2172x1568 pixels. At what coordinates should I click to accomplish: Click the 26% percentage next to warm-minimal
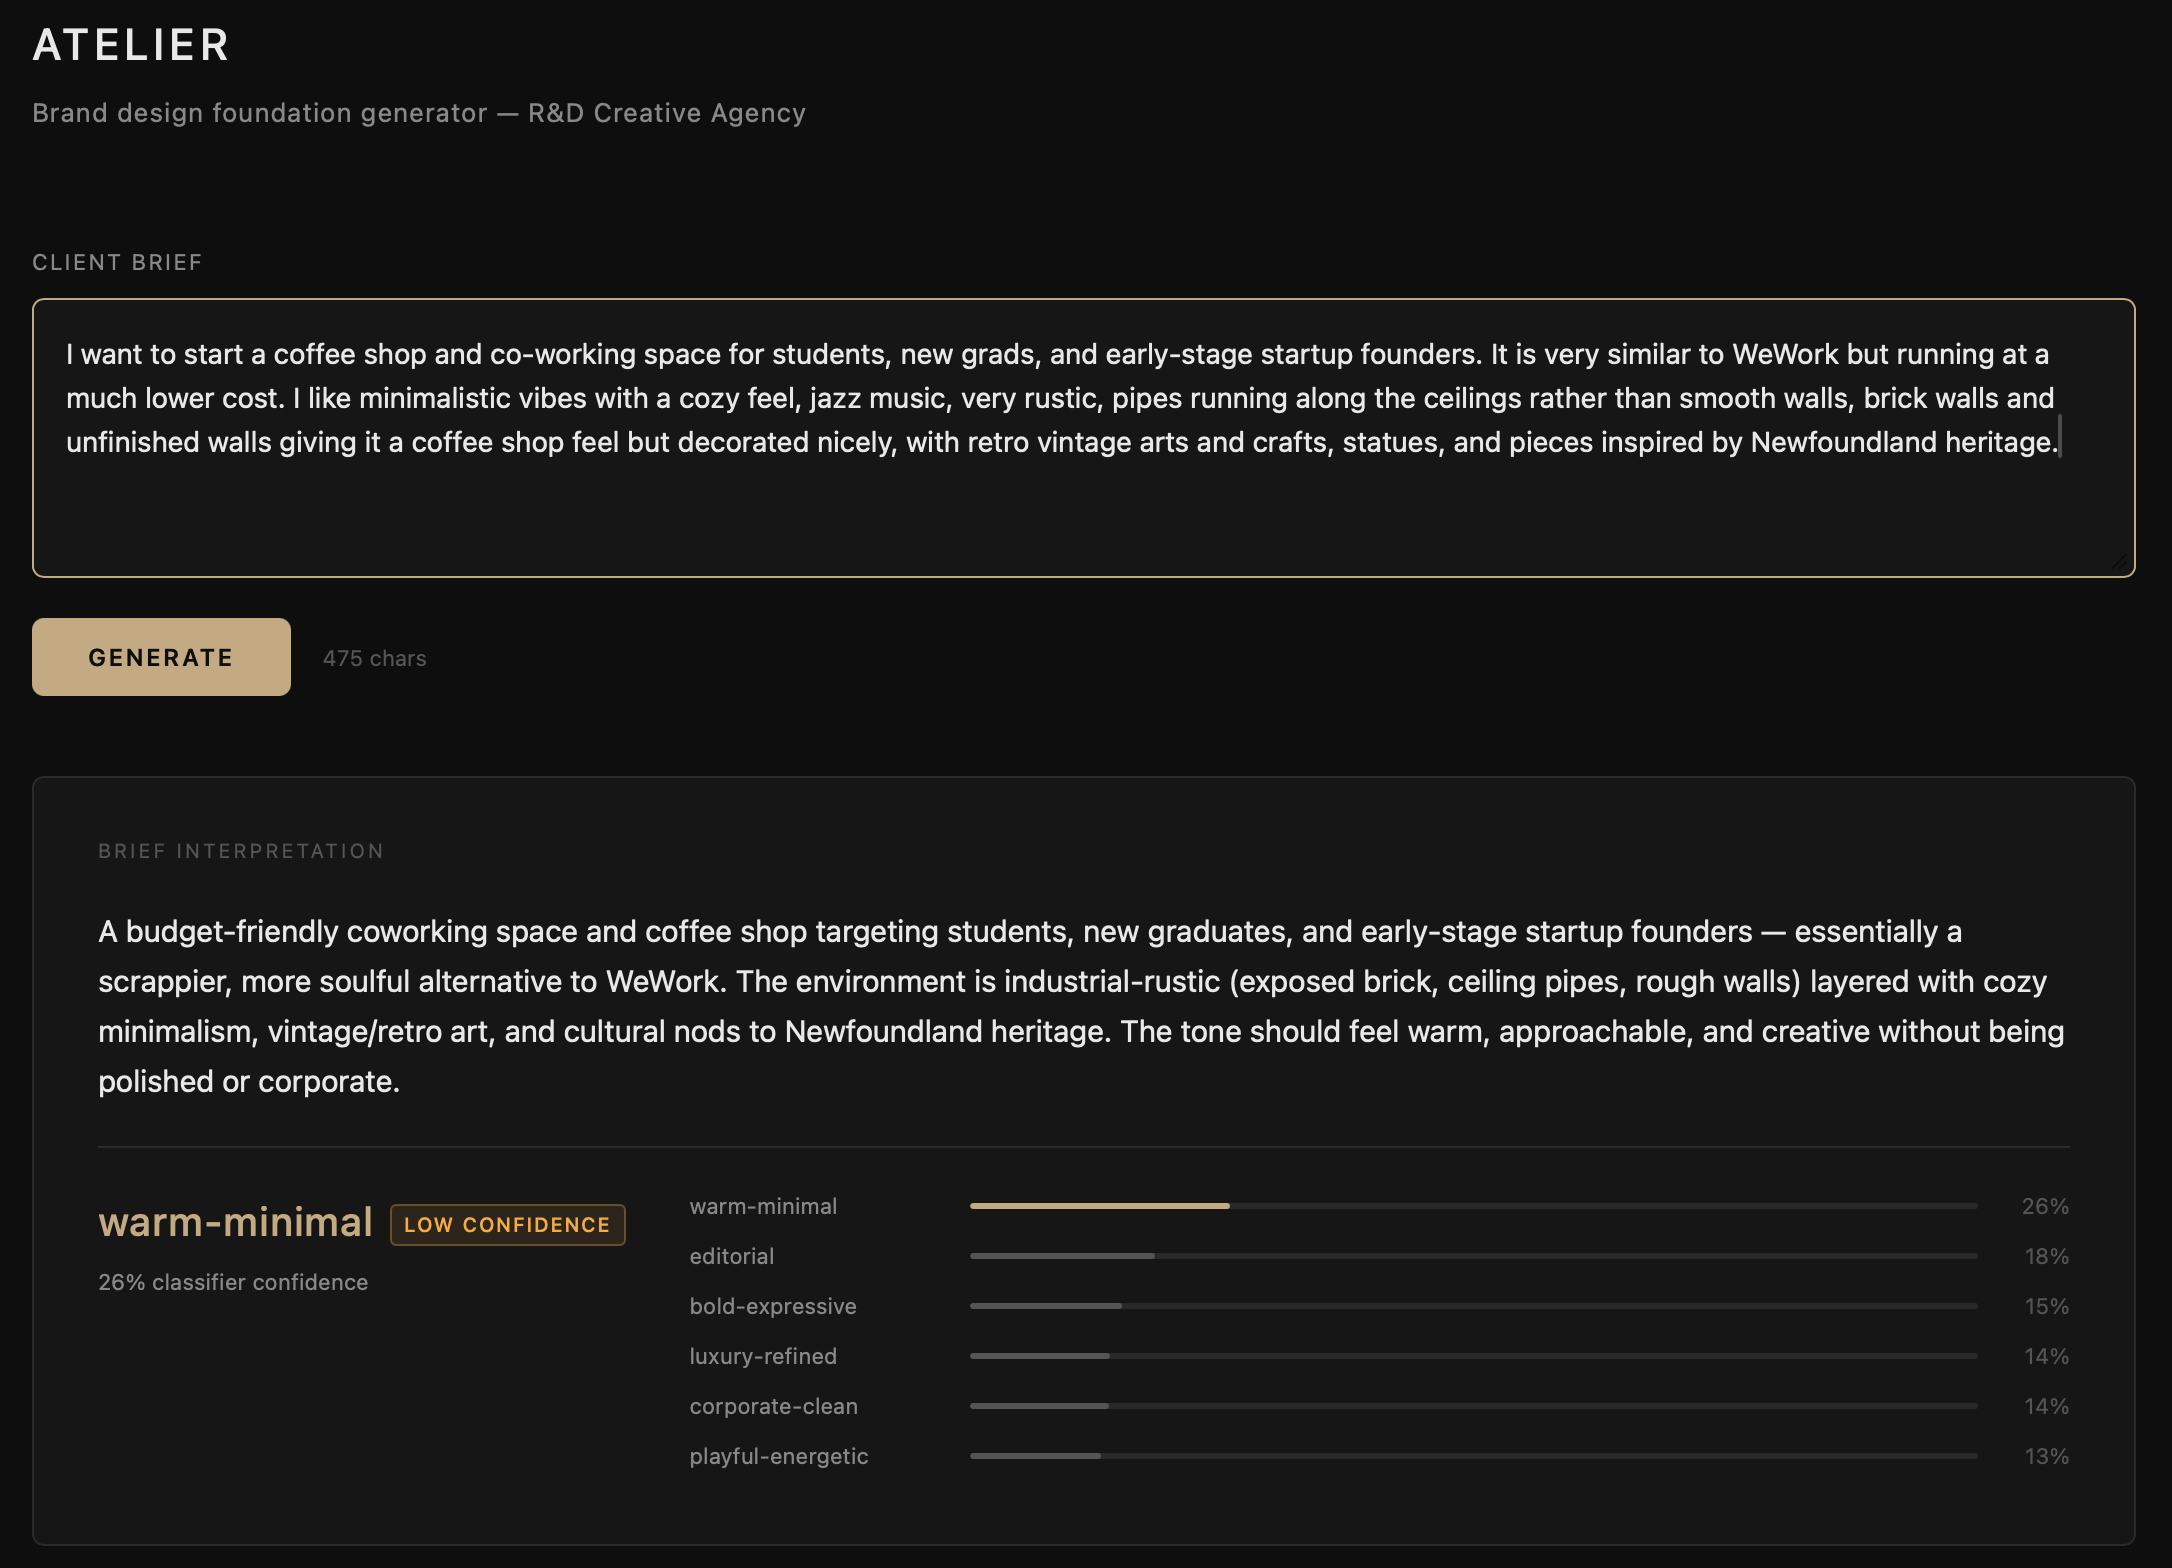(2045, 1205)
